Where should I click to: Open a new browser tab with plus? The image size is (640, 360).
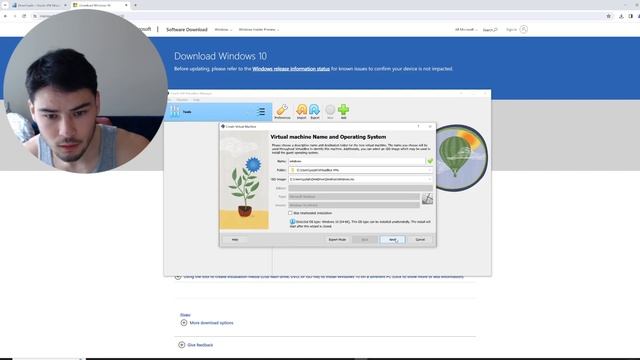(135, 5)
